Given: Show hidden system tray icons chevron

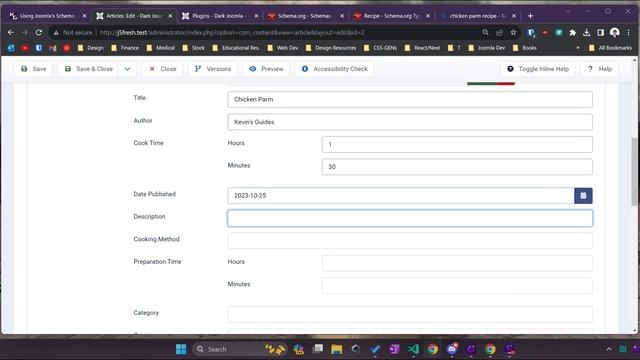Looking at the screenshot, I should 609,349.
